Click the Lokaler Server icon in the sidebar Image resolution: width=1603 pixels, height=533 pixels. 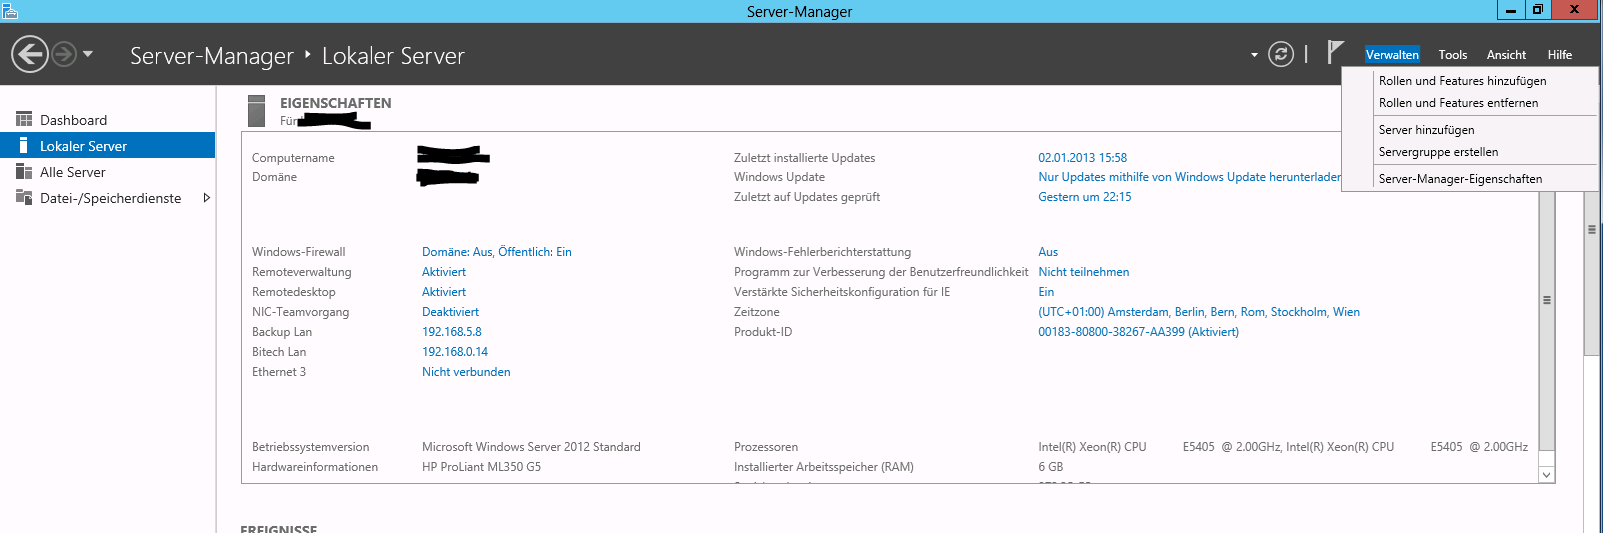click(x=24, y=146)
